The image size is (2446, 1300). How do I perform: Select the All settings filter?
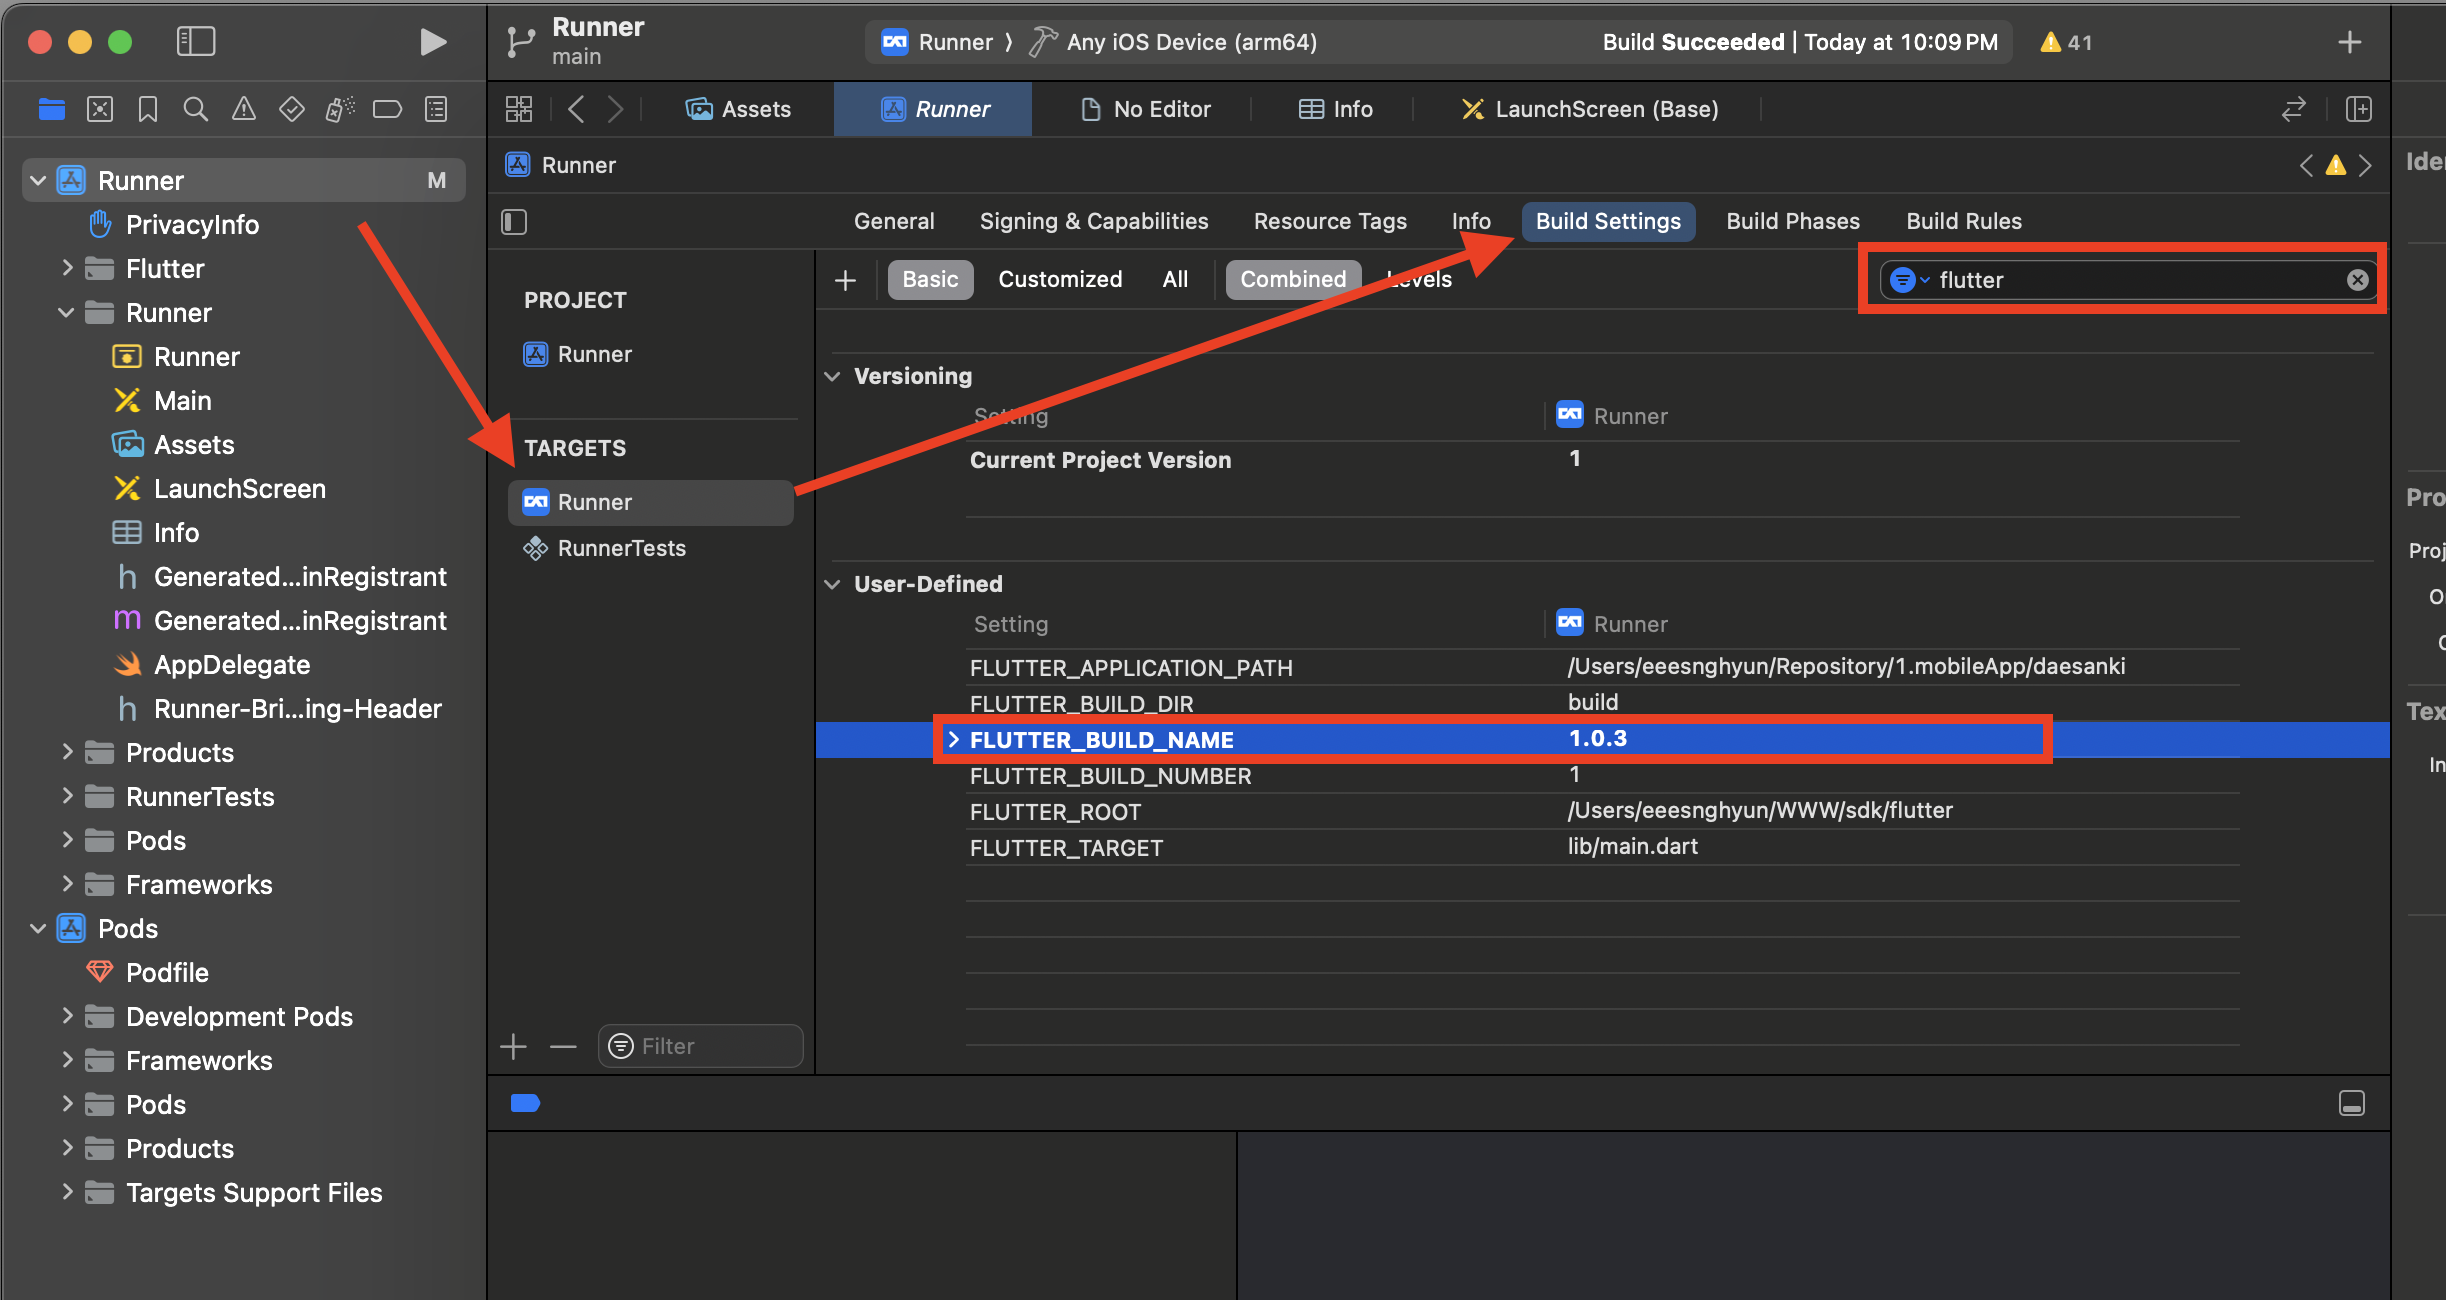[1175, 279]
